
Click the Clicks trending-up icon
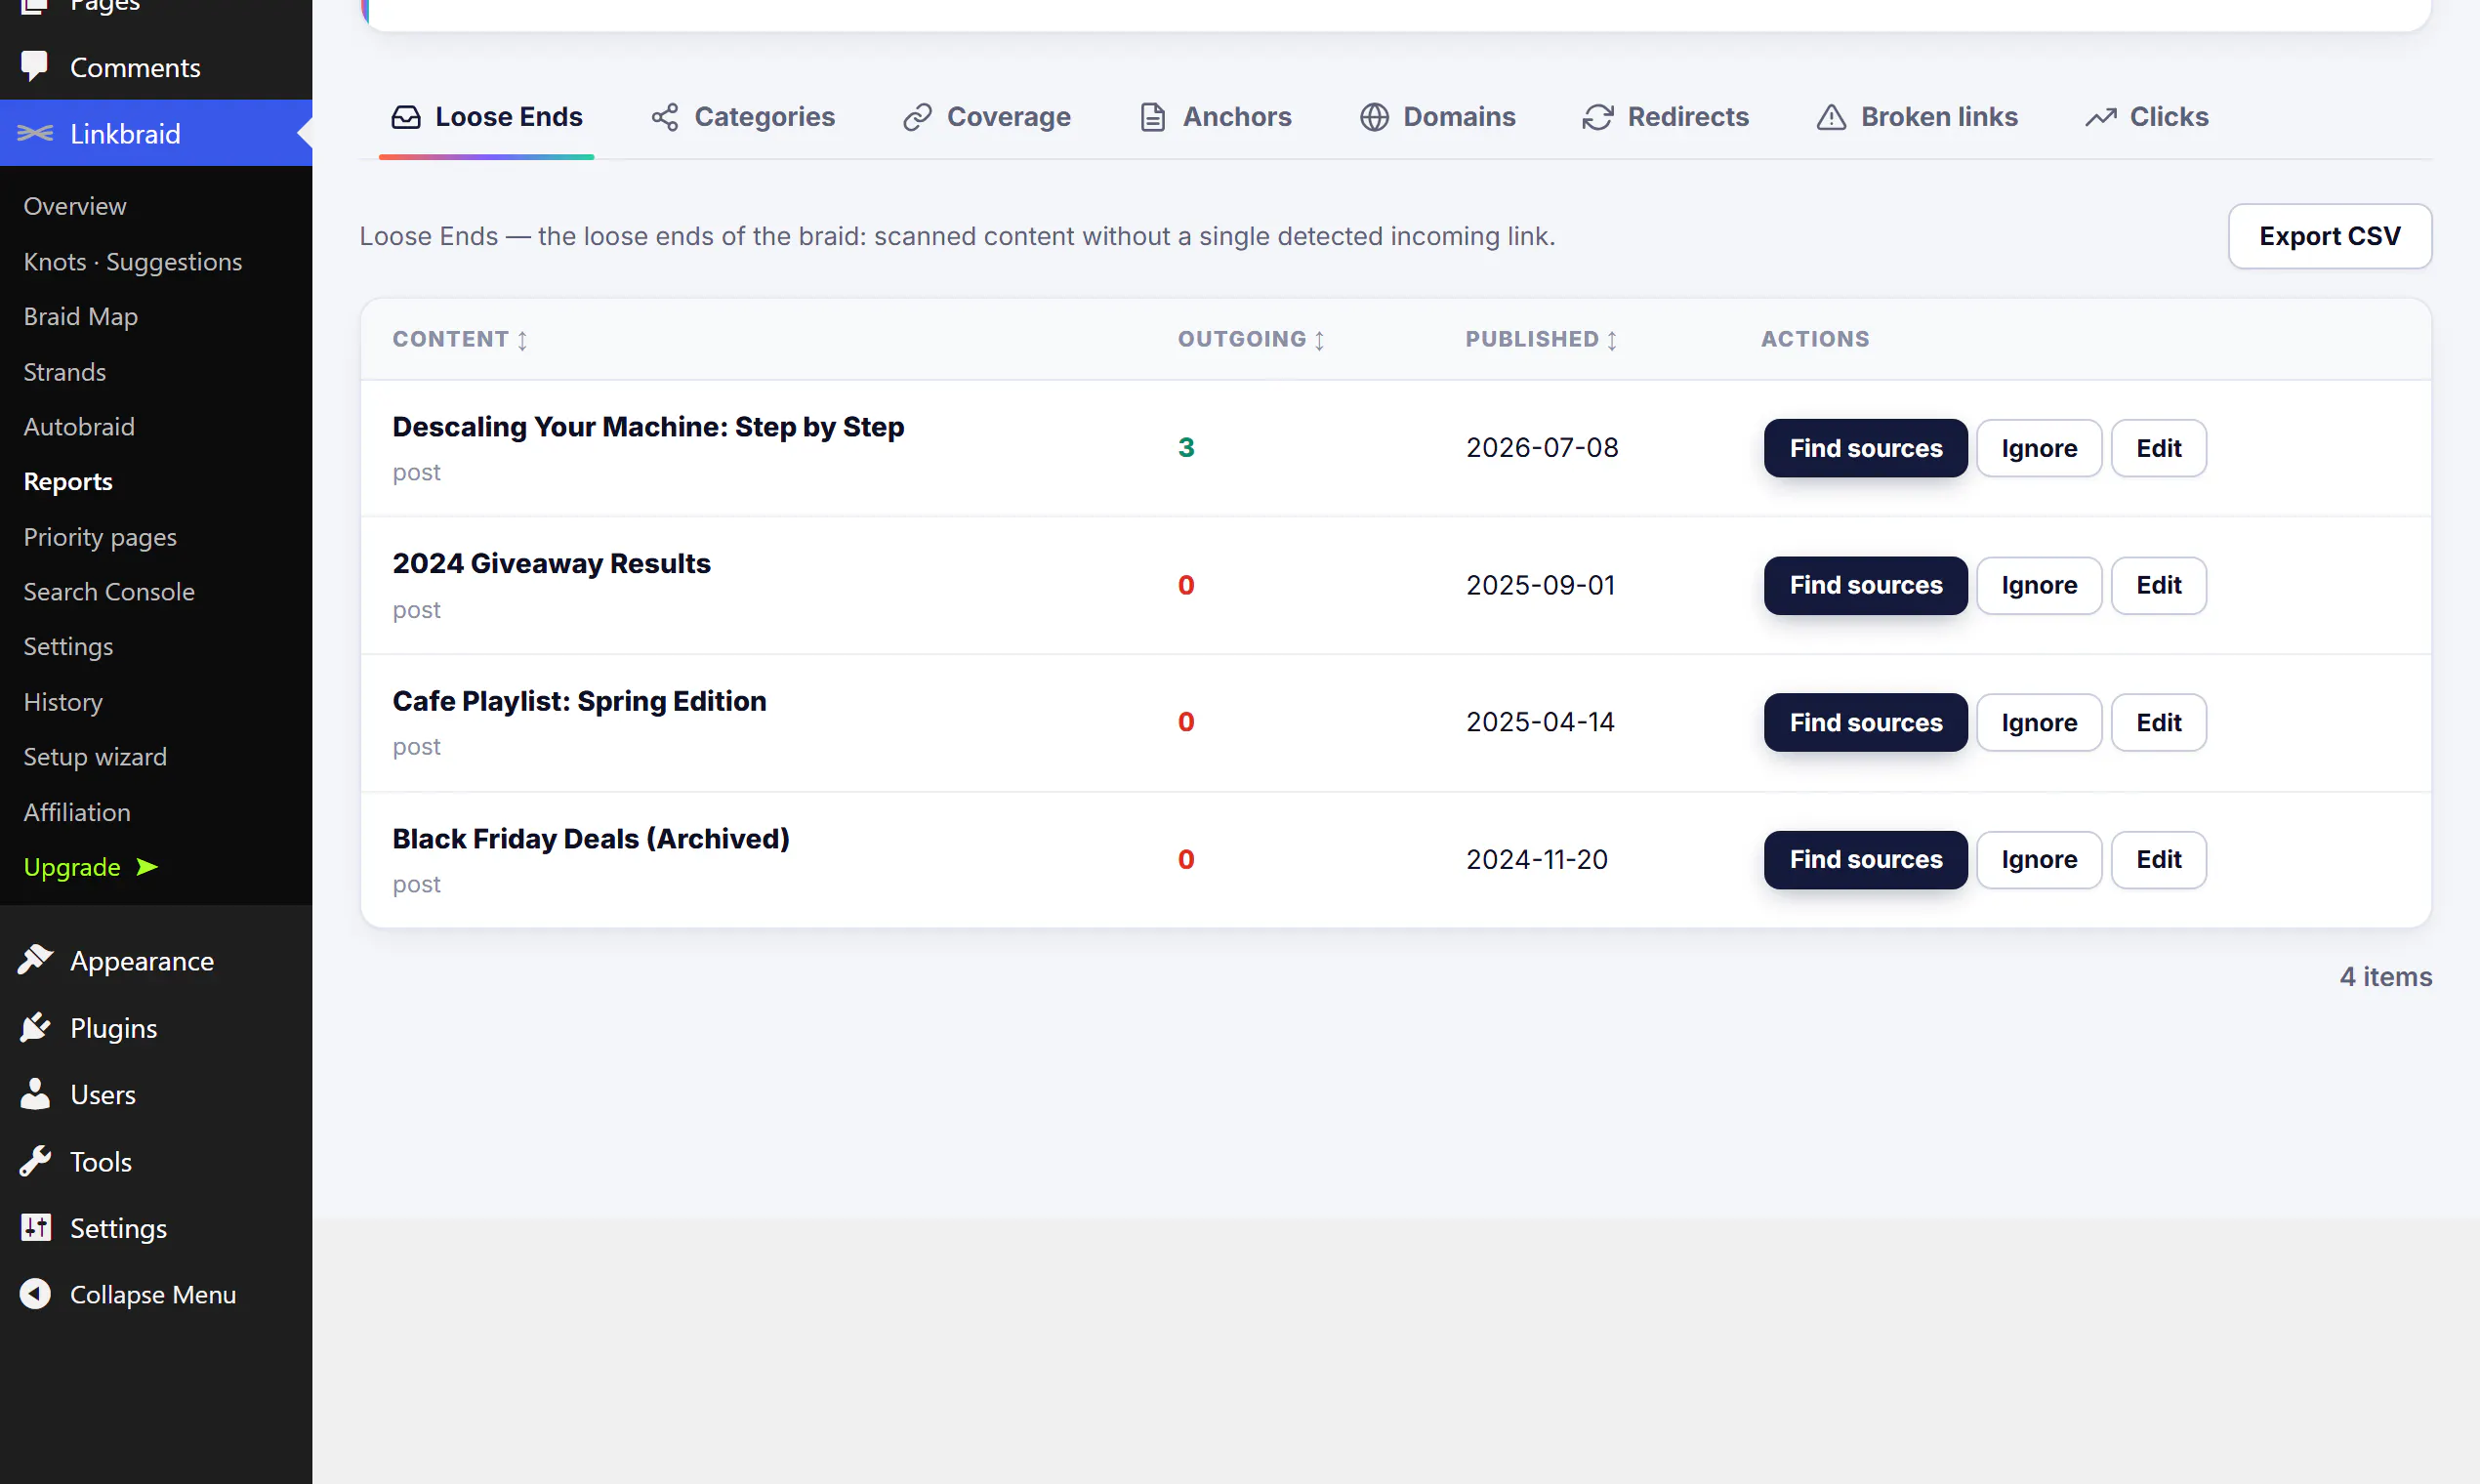(2101, 117)
